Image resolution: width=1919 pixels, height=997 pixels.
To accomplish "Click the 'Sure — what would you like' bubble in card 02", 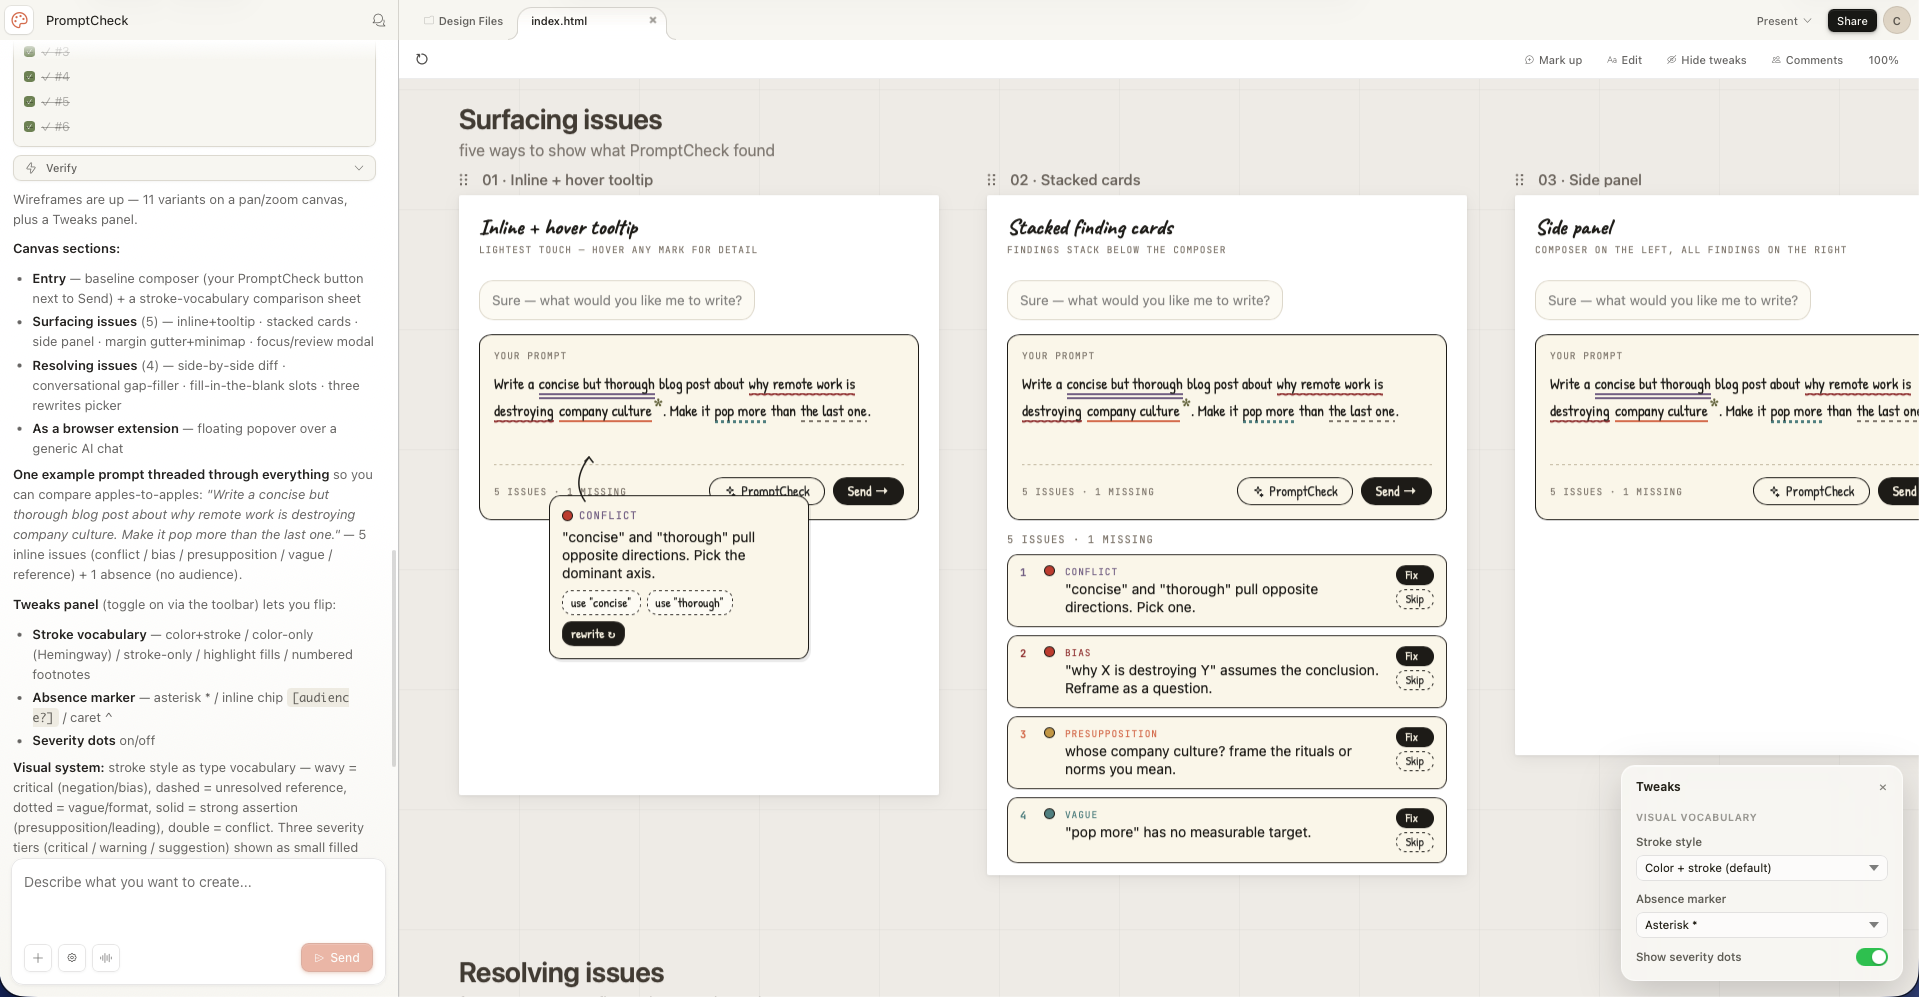I will tap(1145, 300).
